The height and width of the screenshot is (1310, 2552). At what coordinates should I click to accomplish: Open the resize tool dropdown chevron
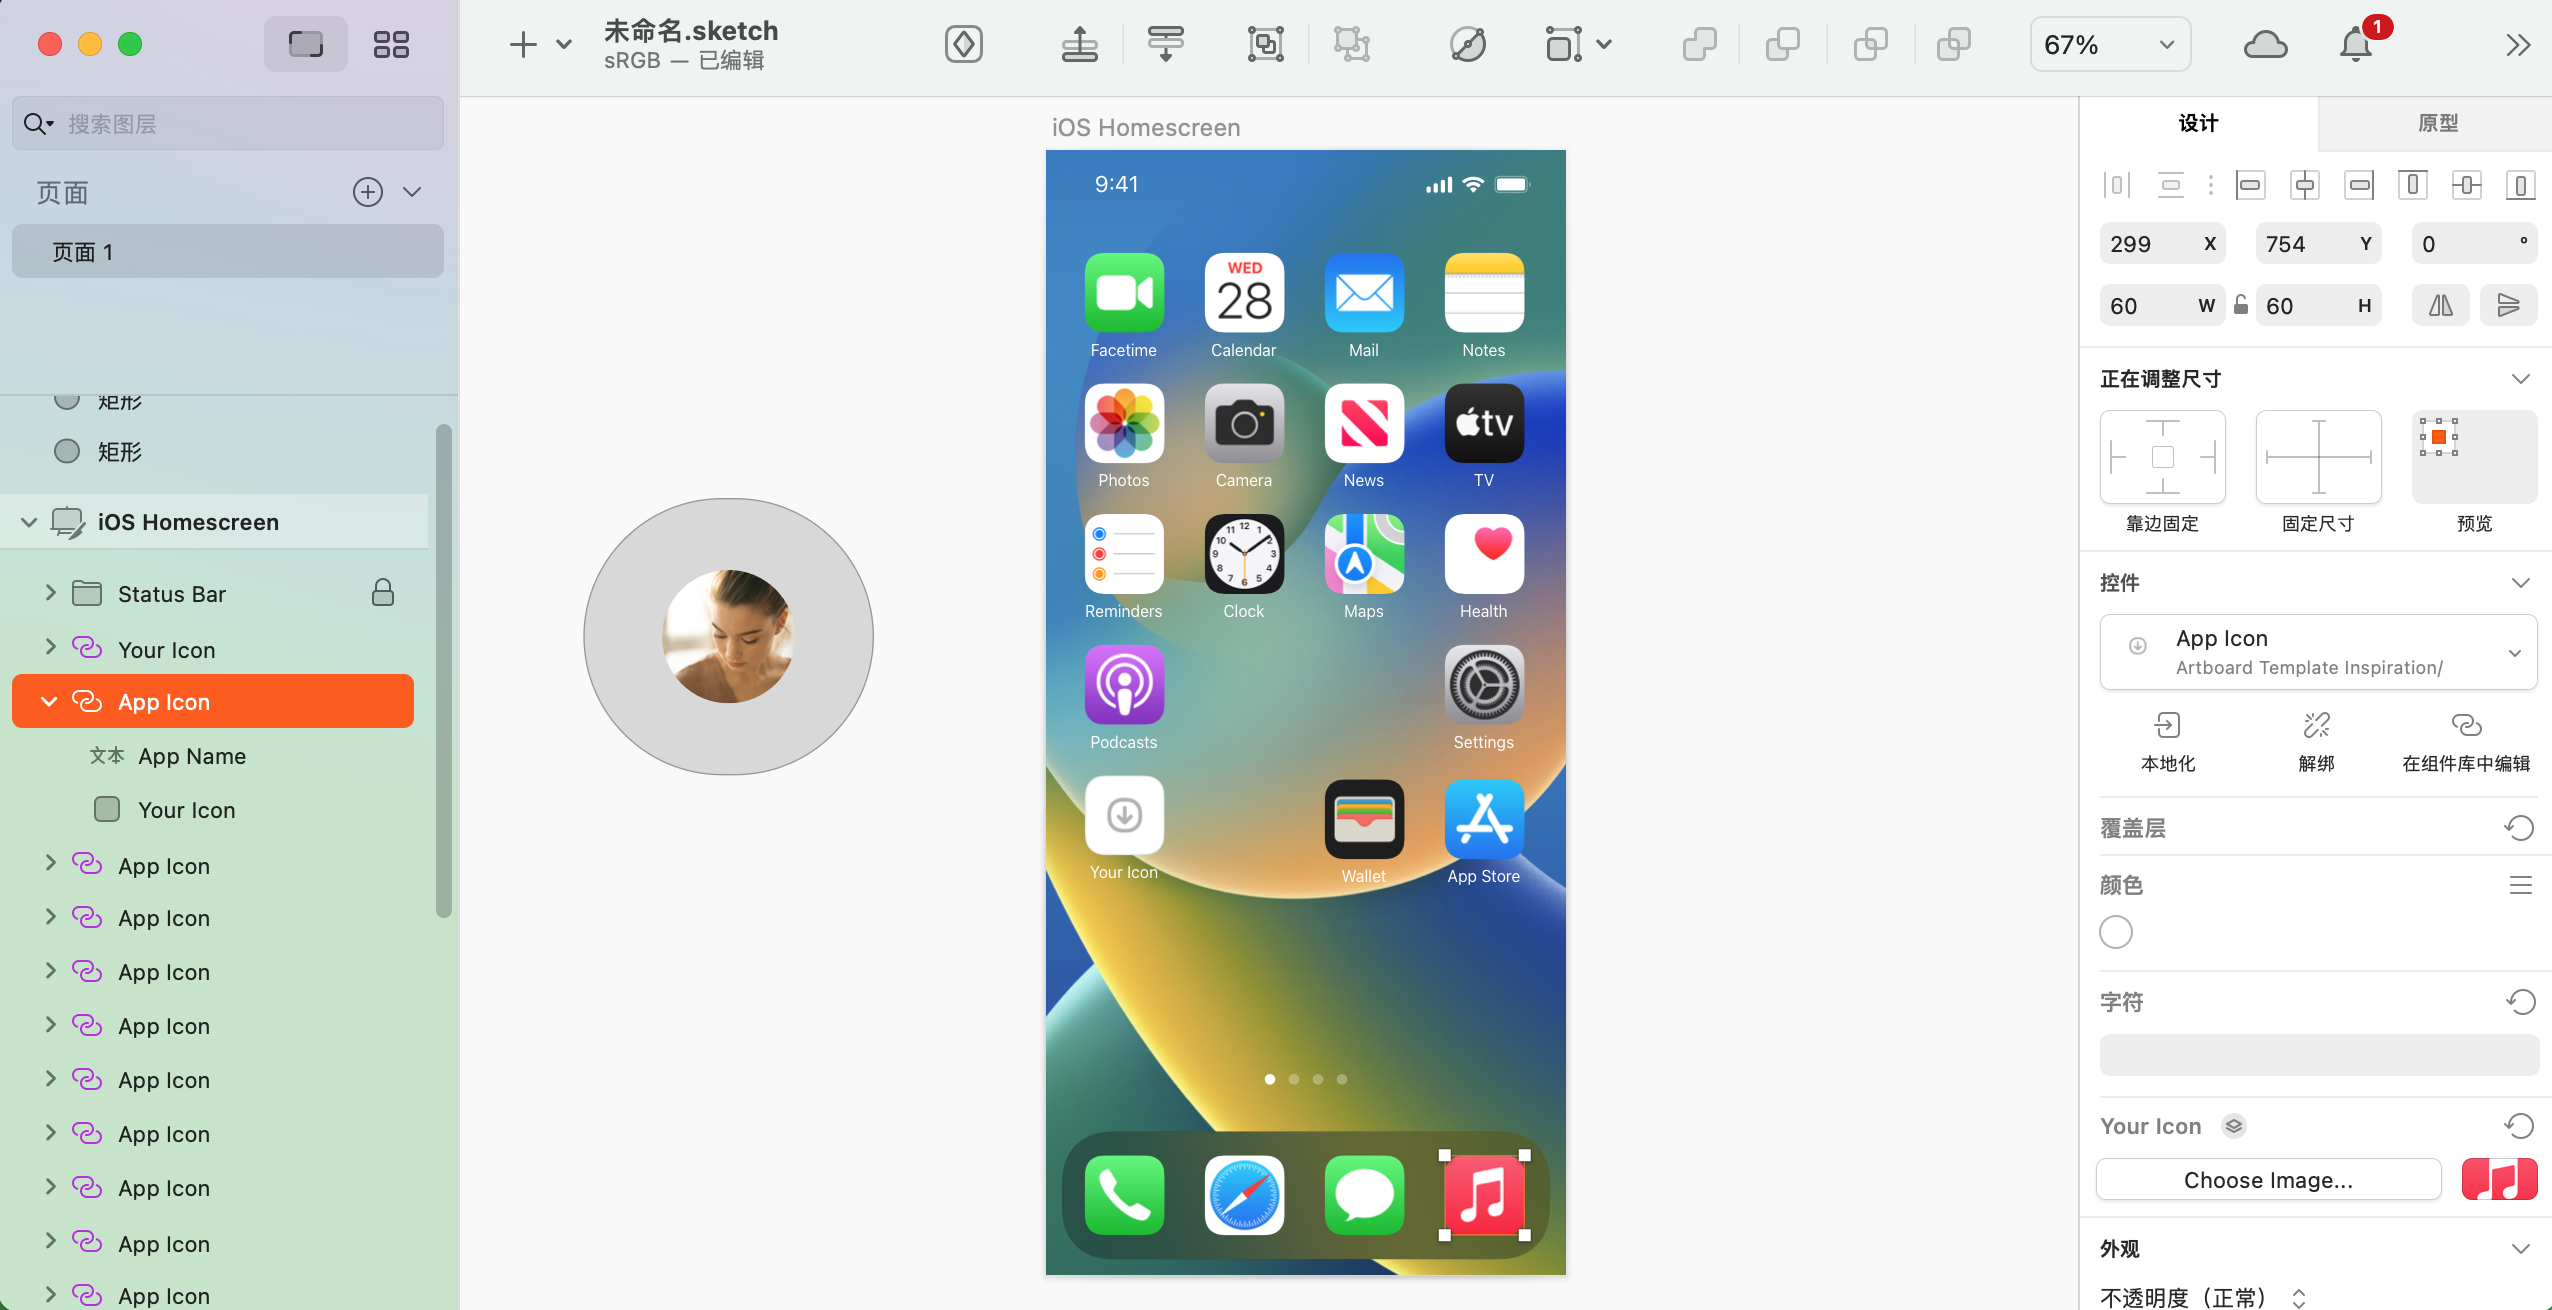(1604, 44)
